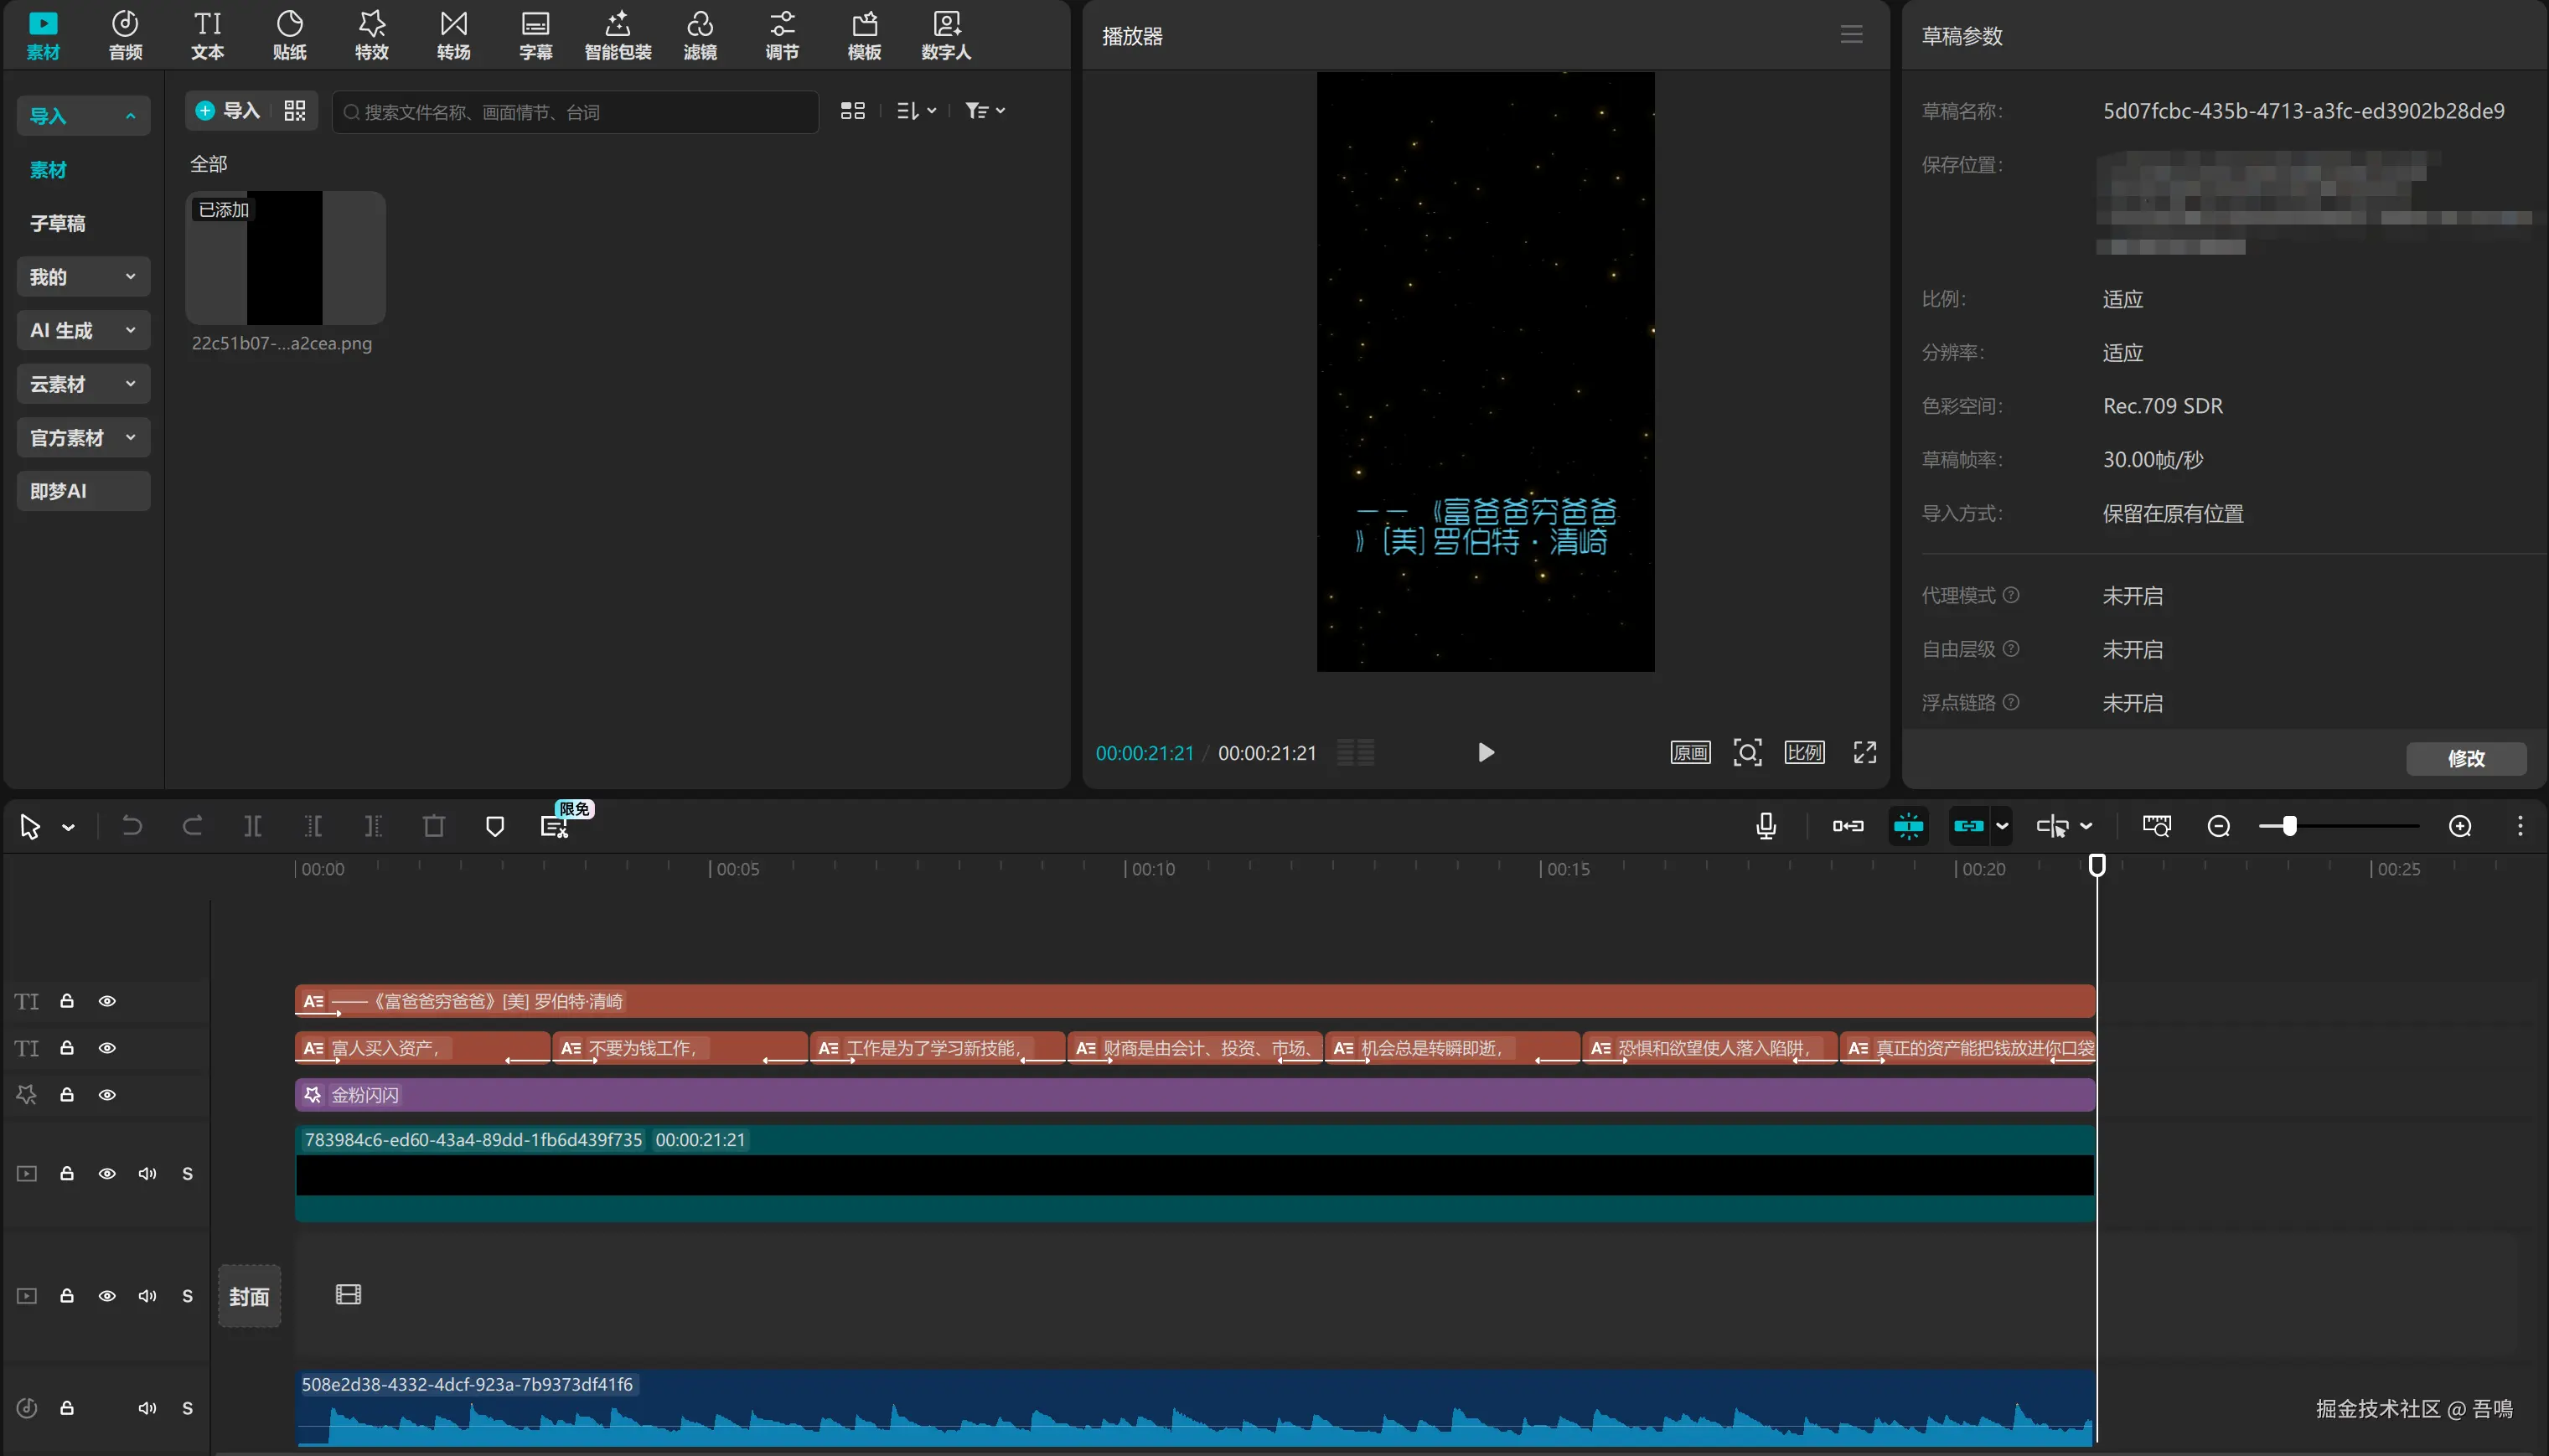Toggle the main track magnet snap icon
Image resolution: width=2549 pixels, height=1456 pixels.
pos(1848,826)
